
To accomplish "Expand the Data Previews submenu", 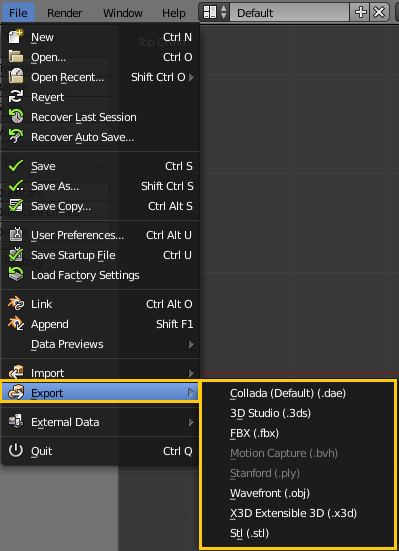I will click(x=100, y=344).
